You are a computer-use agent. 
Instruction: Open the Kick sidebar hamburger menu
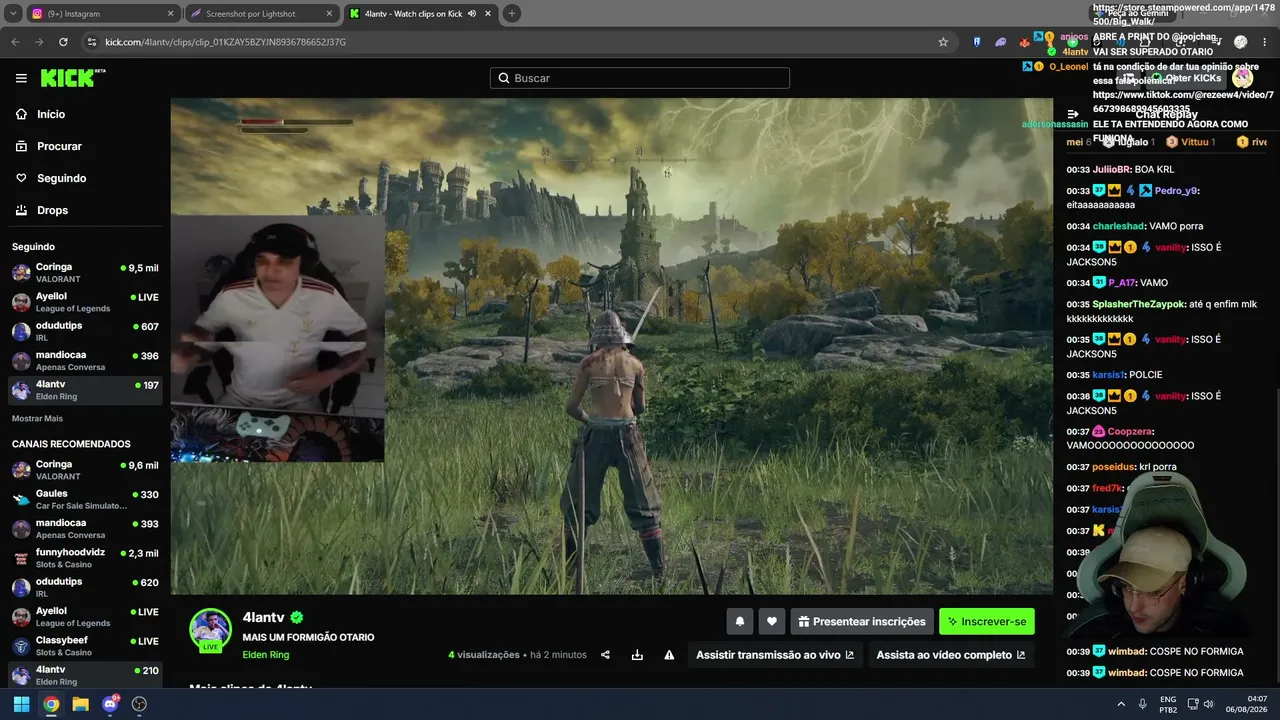click(21, 78)
